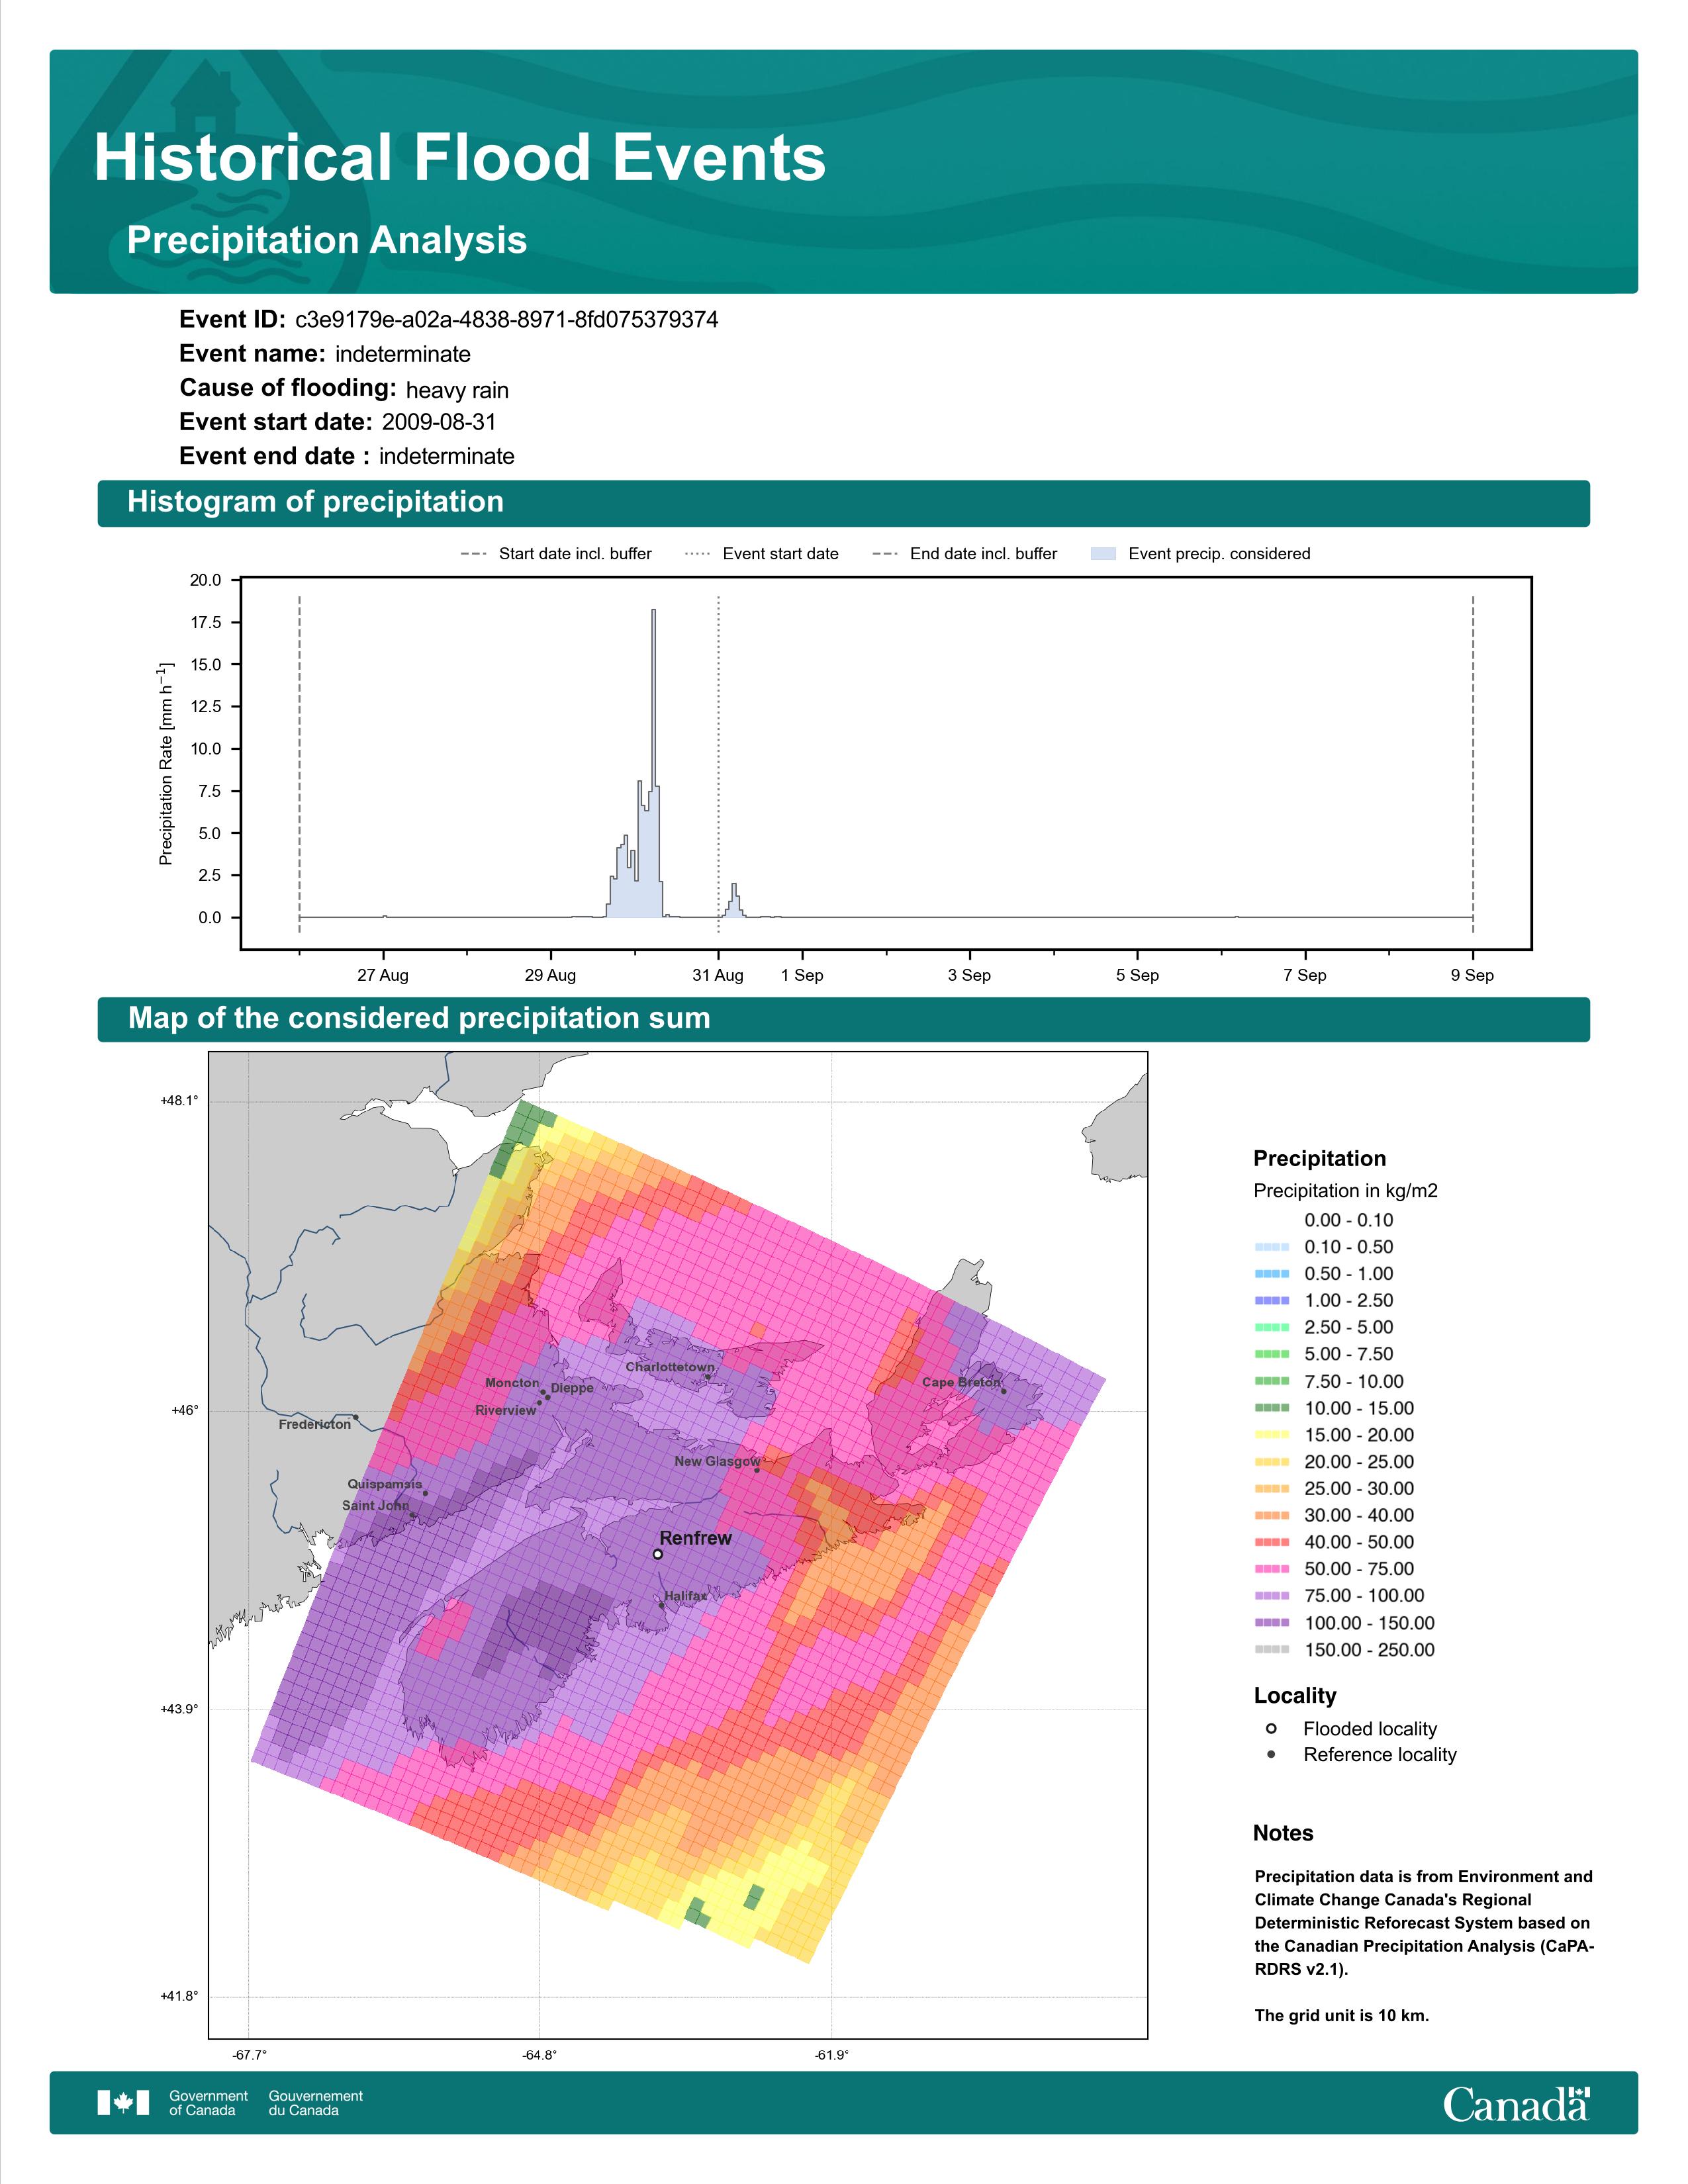Screen dimensions: 1688x2184
Task: Click the Start date incl. buffer legend entry
Action: pos(556,554)
